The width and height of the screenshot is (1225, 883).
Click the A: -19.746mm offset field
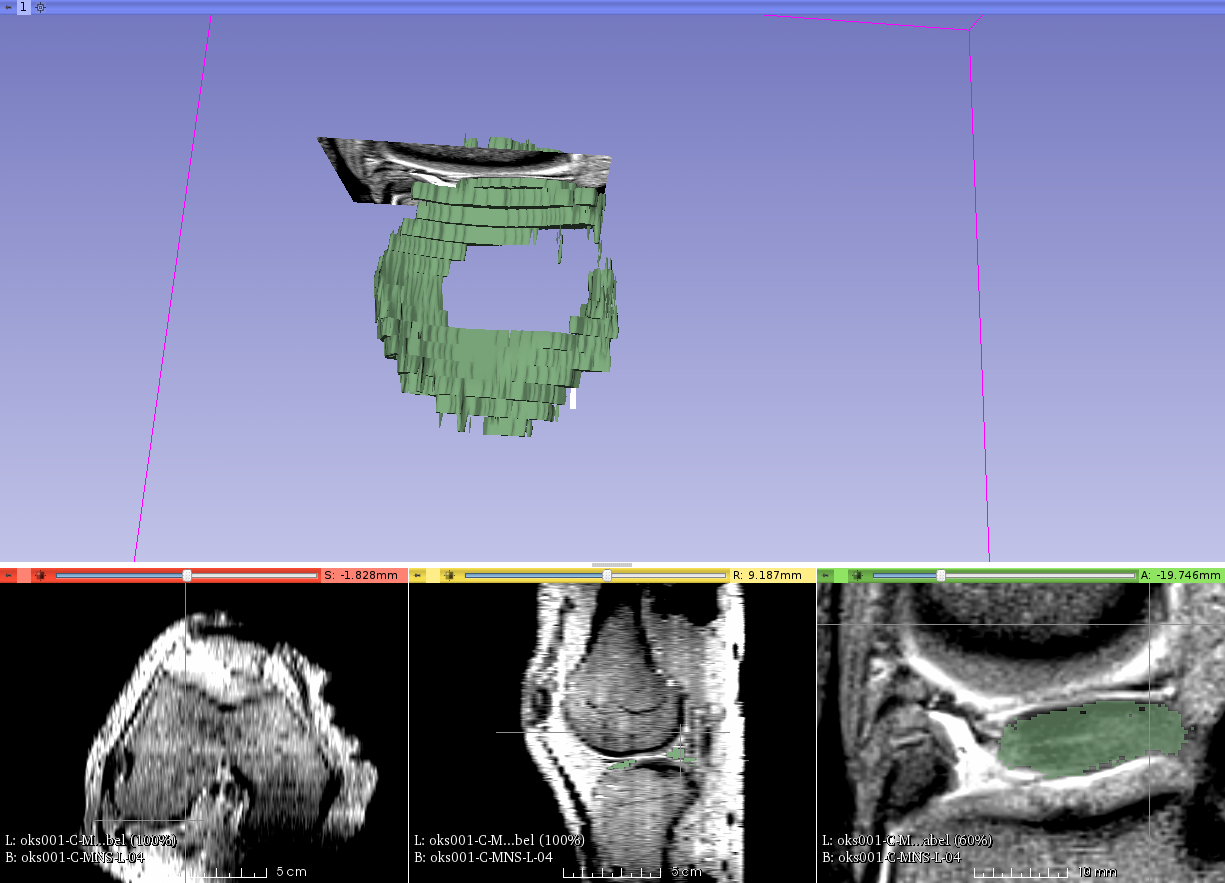point(1180,576)
